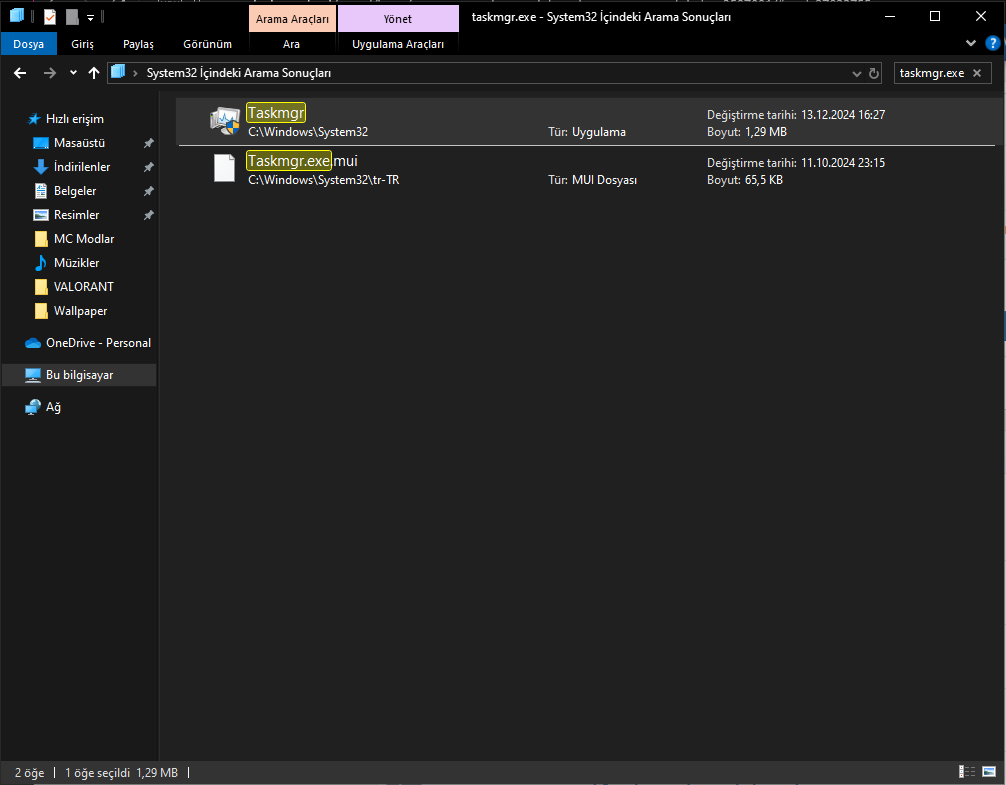Click the C:\Windows\System32 path text
Viewport: 1006px width, 785px height.
pyautogui.click(x=308, y=132)
